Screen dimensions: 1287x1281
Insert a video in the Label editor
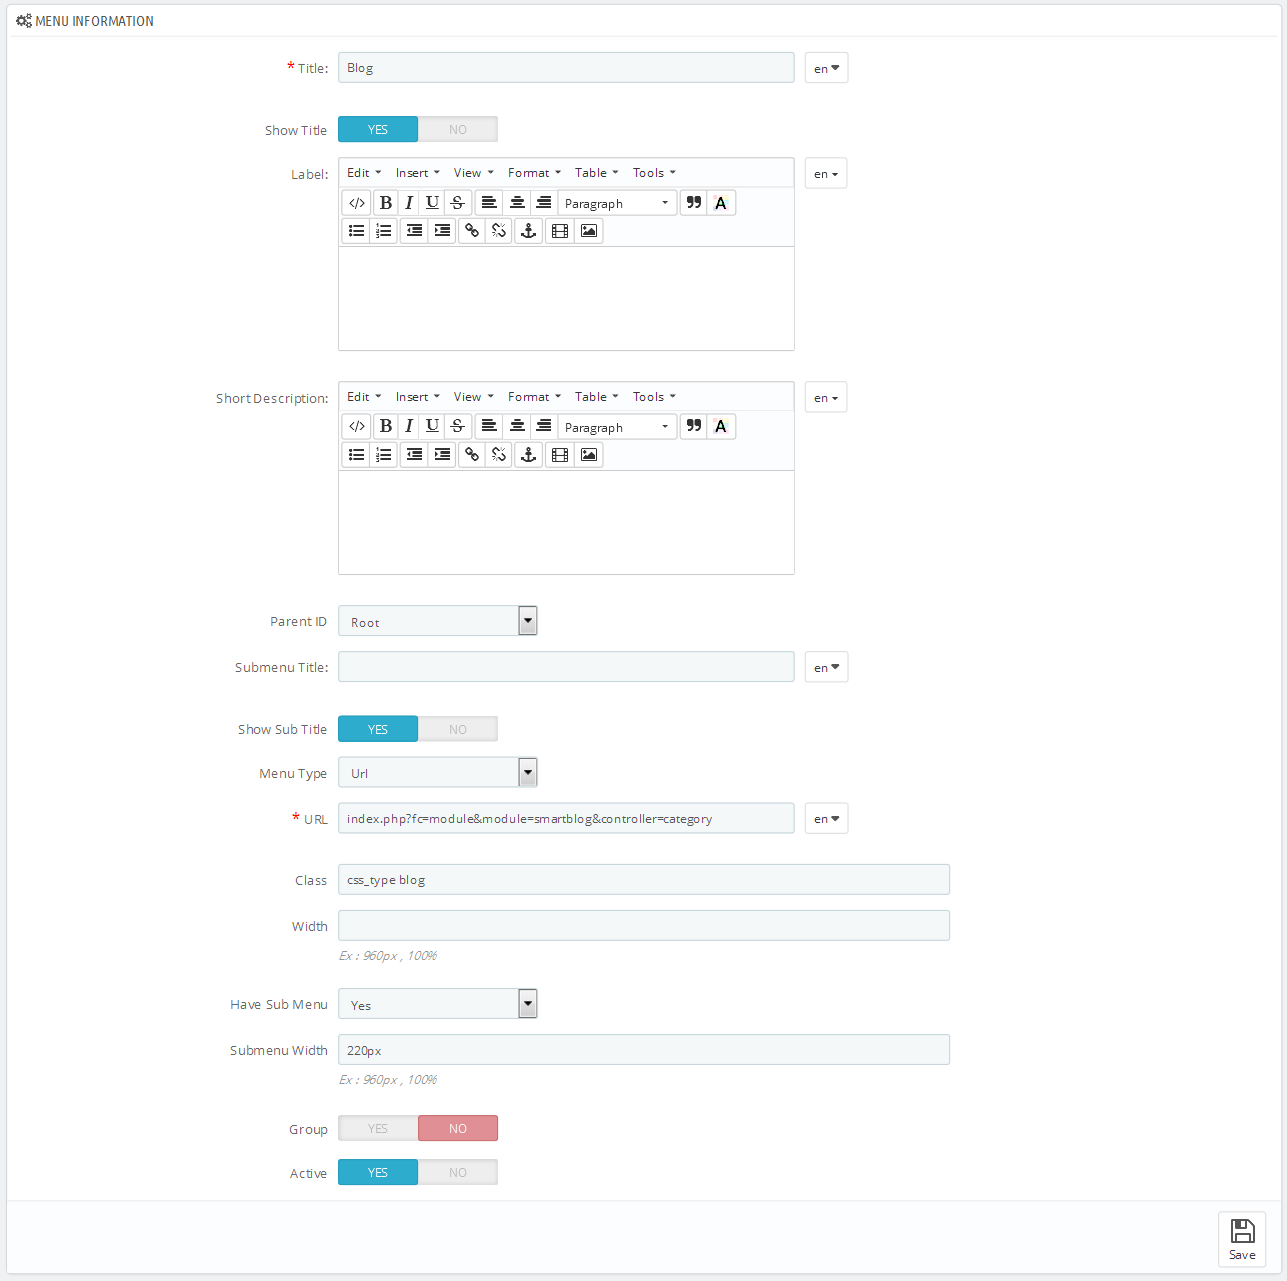point(560,231)
